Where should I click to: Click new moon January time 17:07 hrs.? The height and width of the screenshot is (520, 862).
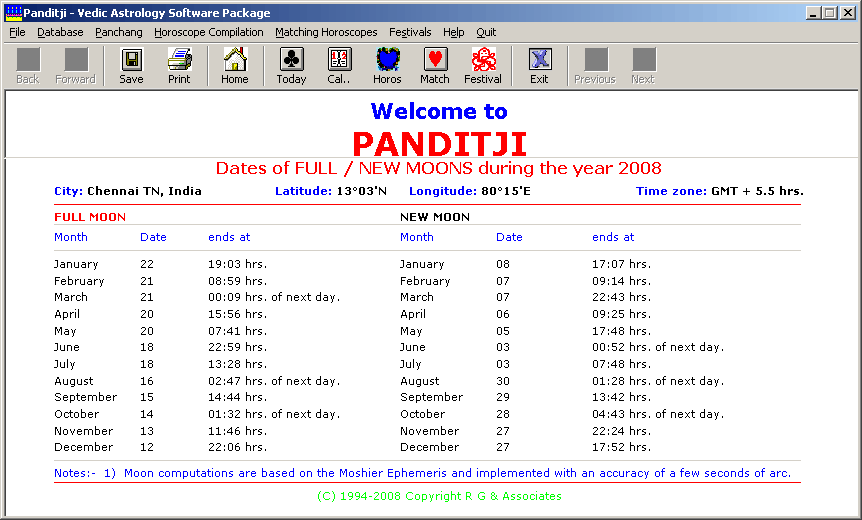(621, 264)
